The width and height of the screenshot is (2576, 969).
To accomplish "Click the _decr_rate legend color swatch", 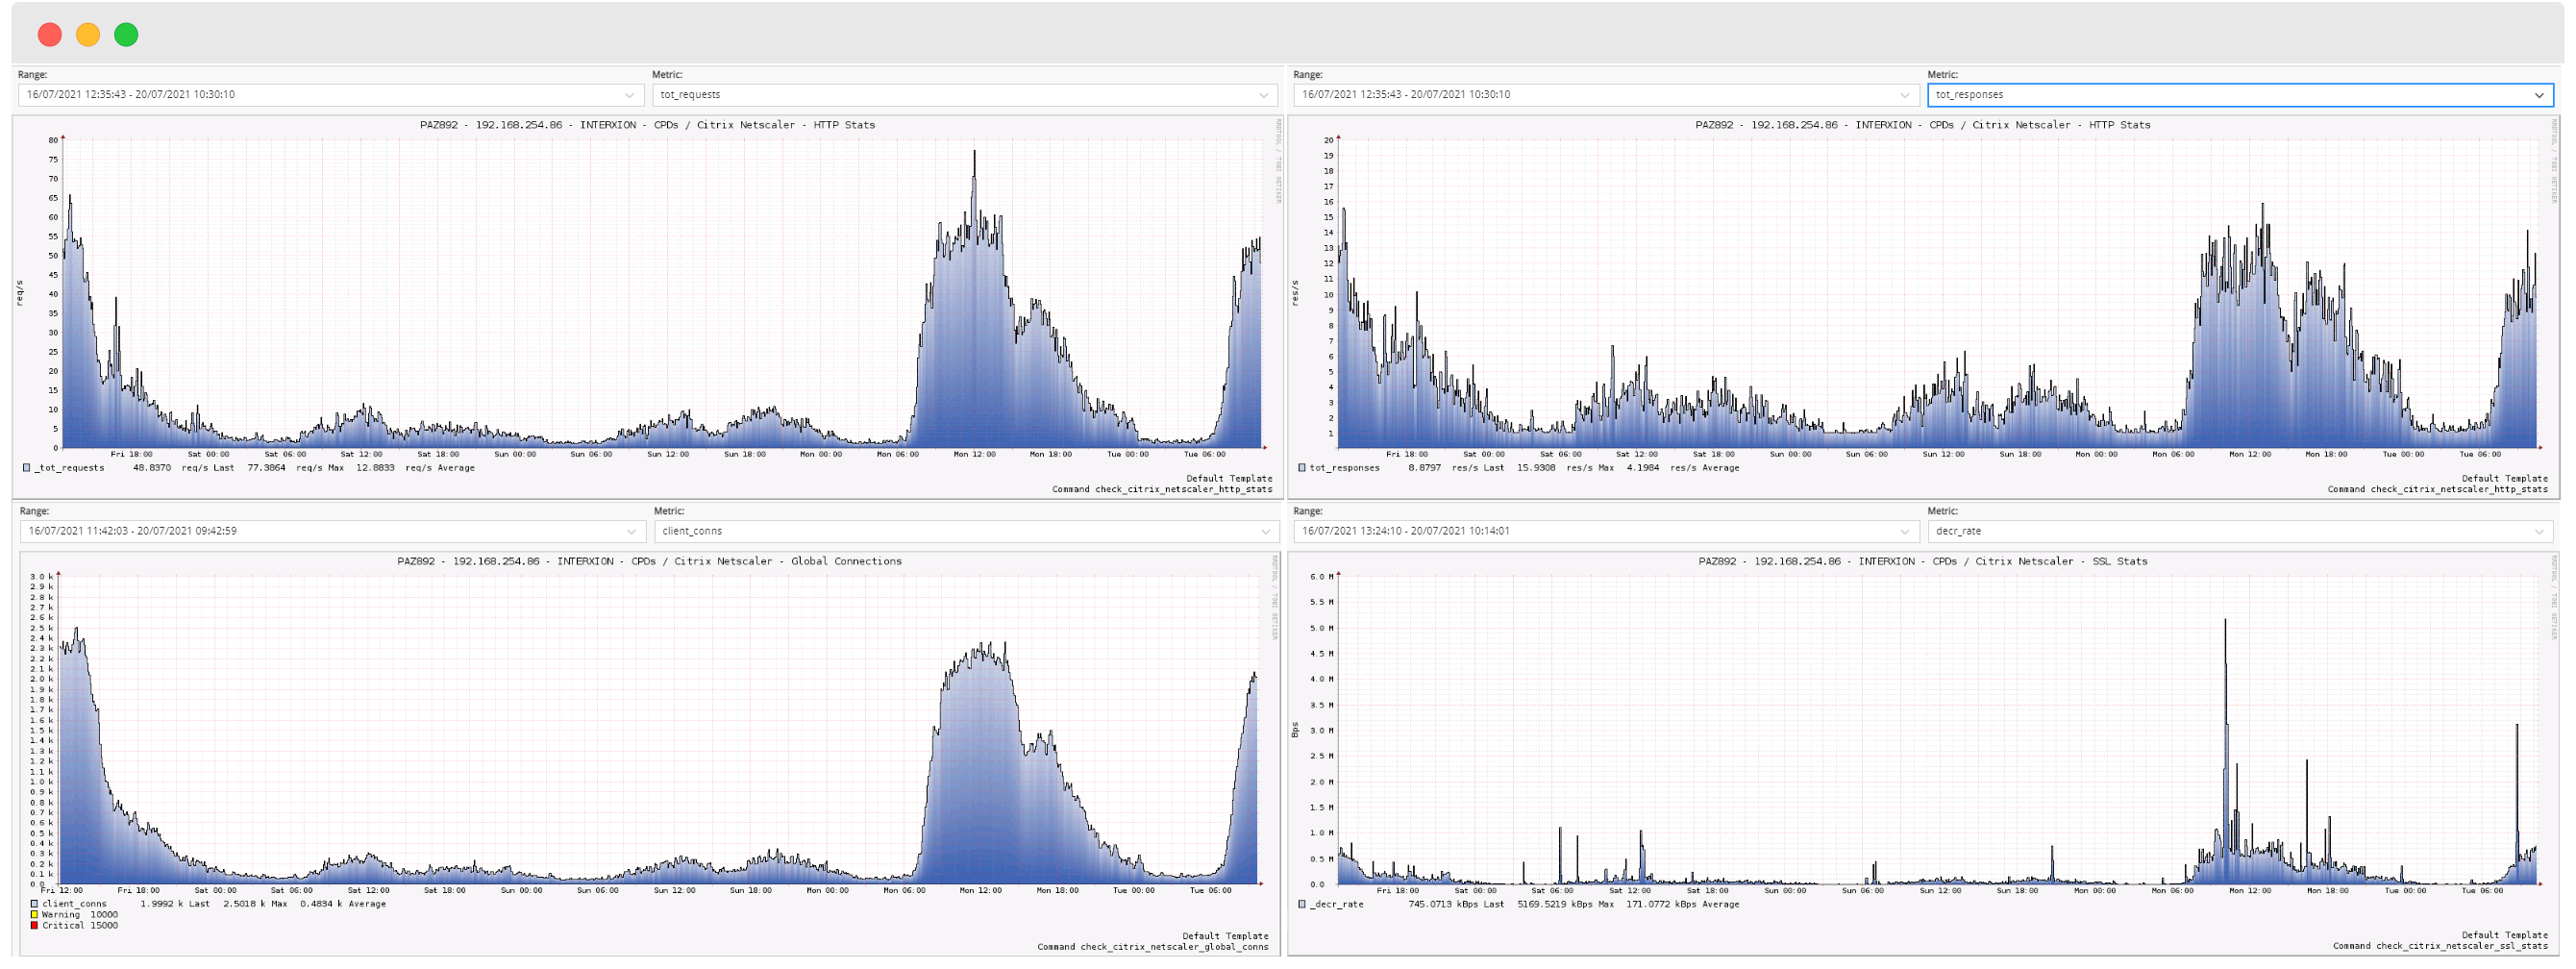I will click(1302, 904).
